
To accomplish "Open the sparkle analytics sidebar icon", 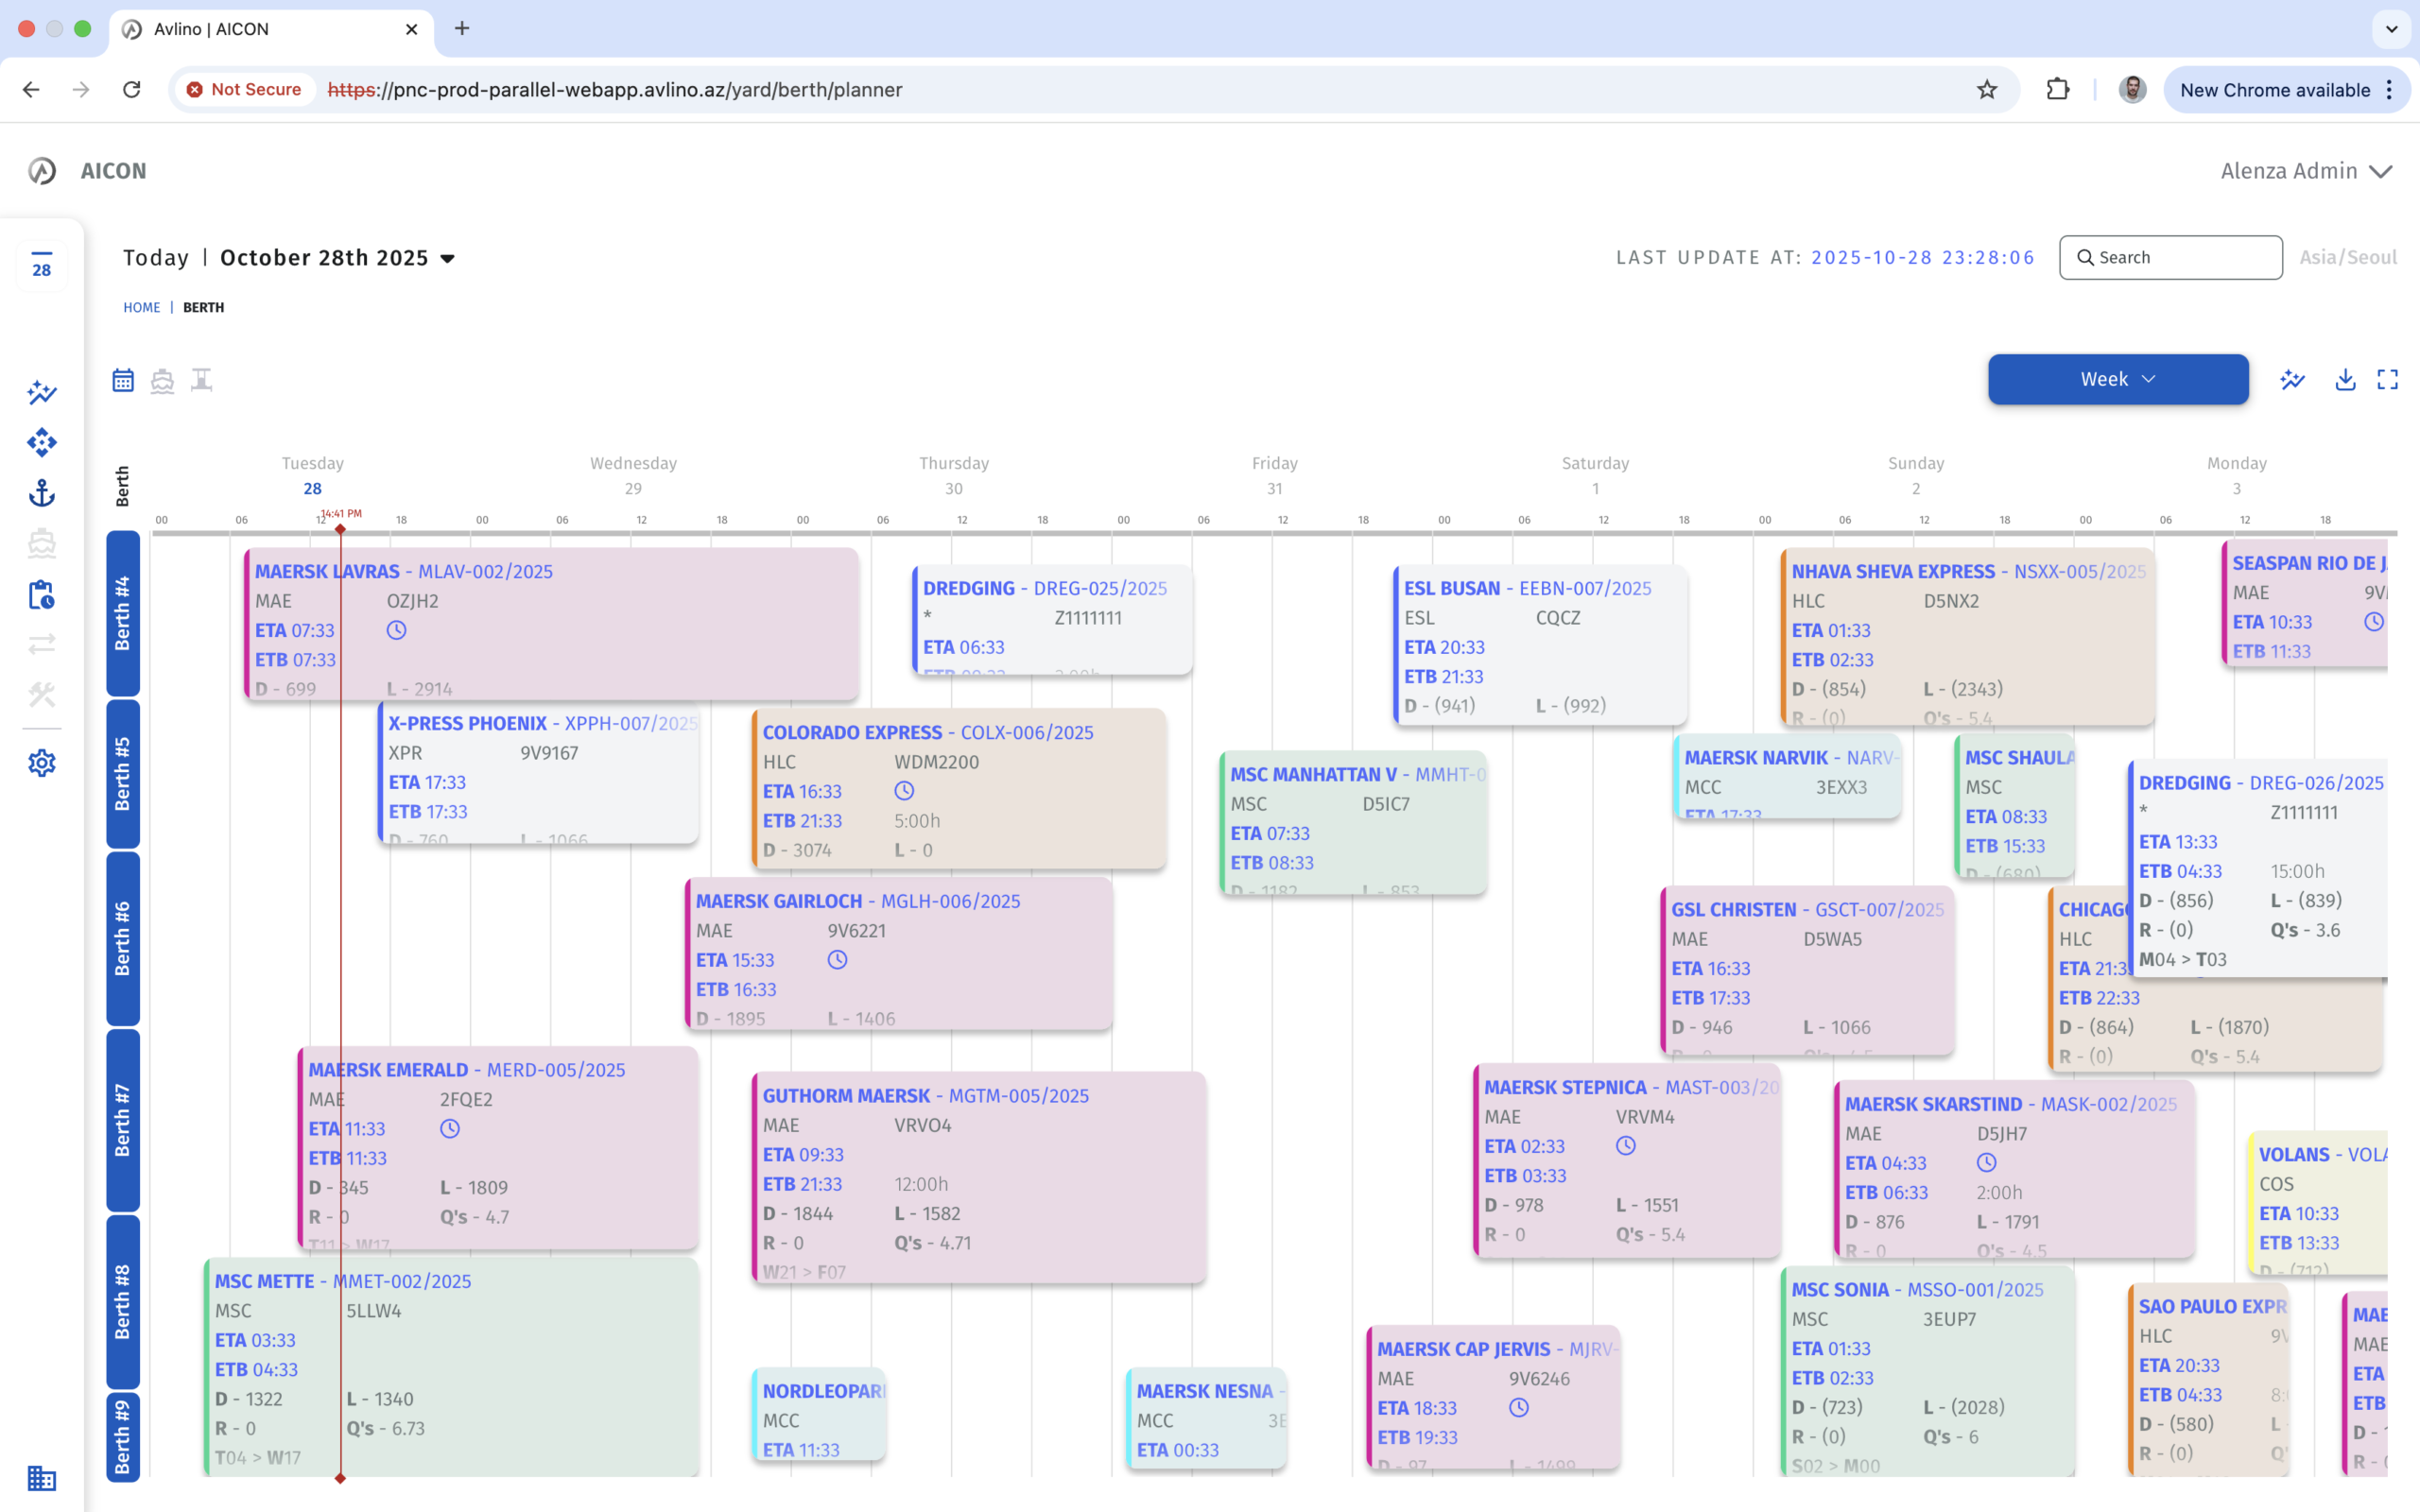I will (x=42, y=392).
